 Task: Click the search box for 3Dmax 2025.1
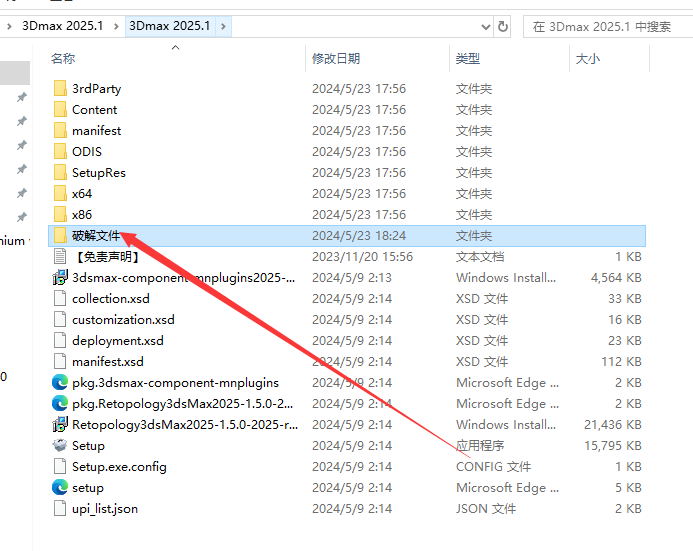(608, 27)
